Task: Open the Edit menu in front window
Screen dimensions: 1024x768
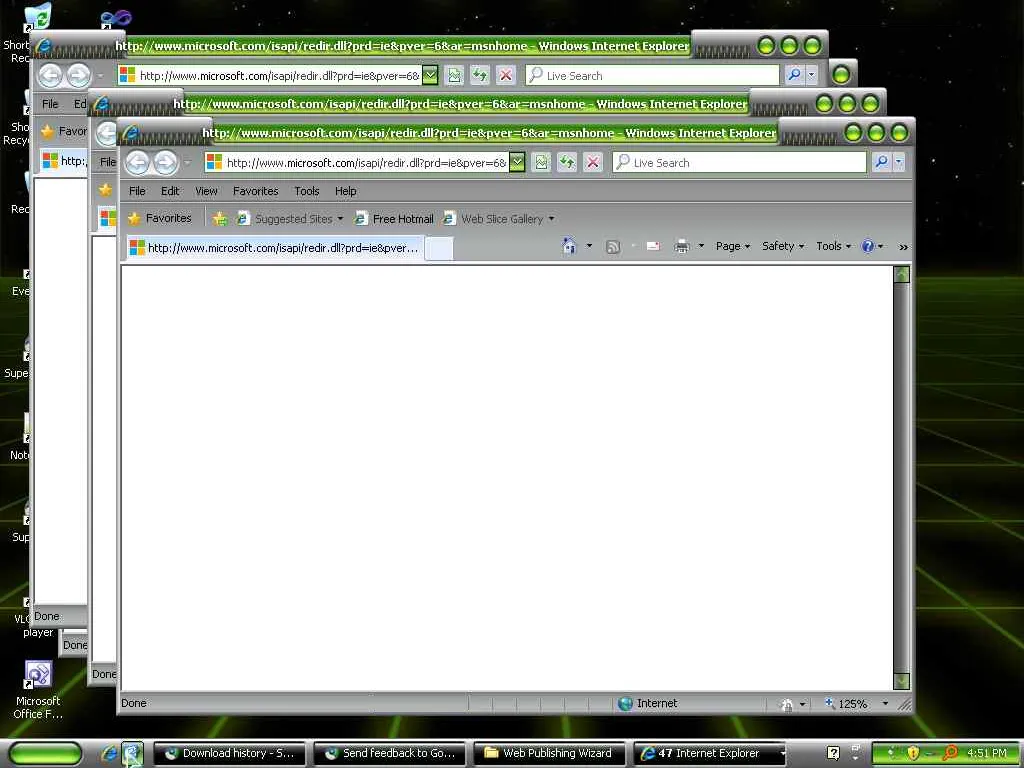Action: pyautogui.click(x=170, y=191)
